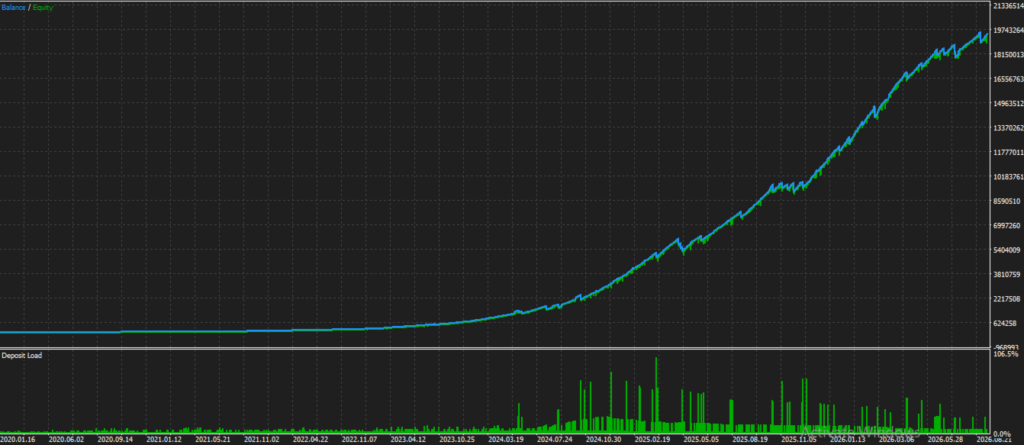The width and height of the screenshot is (1024, 445).
Task: Click the 2020.01.16 date label
Action: click(16, 440)
